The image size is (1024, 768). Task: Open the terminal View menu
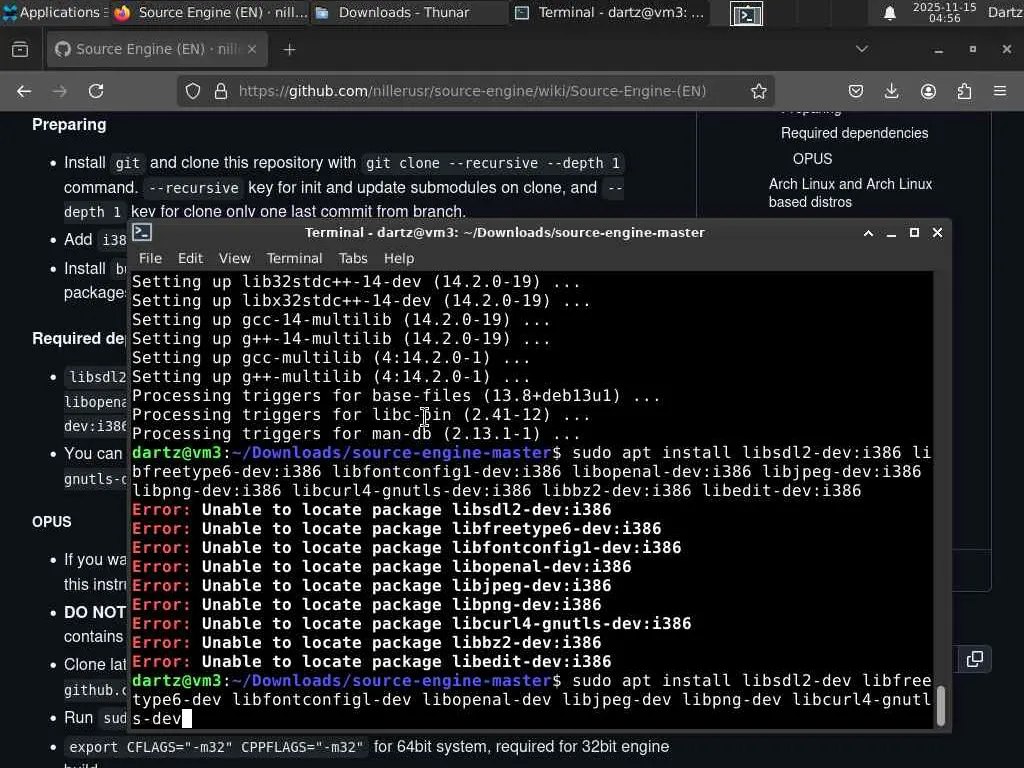pyautogui.click(x=234, y=259)
